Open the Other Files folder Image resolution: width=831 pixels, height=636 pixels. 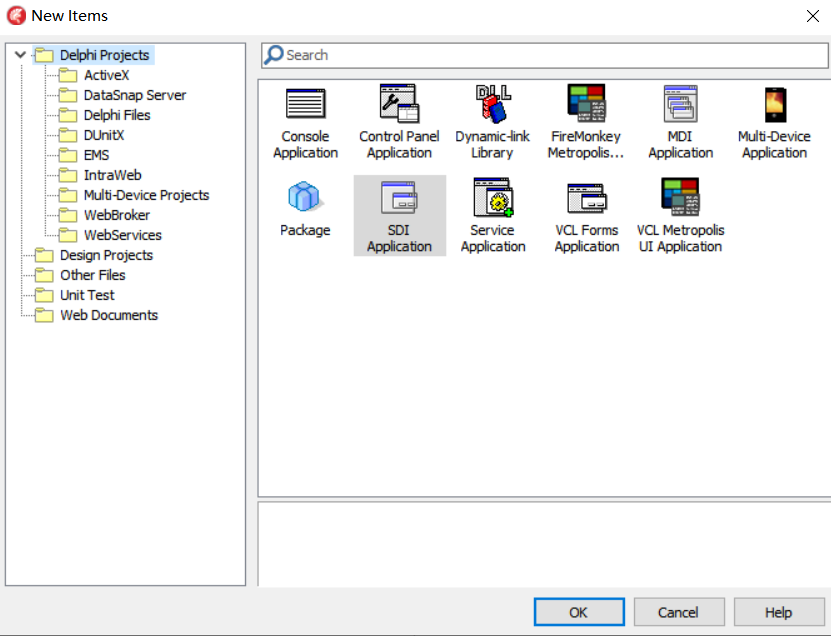pos(80,276)
